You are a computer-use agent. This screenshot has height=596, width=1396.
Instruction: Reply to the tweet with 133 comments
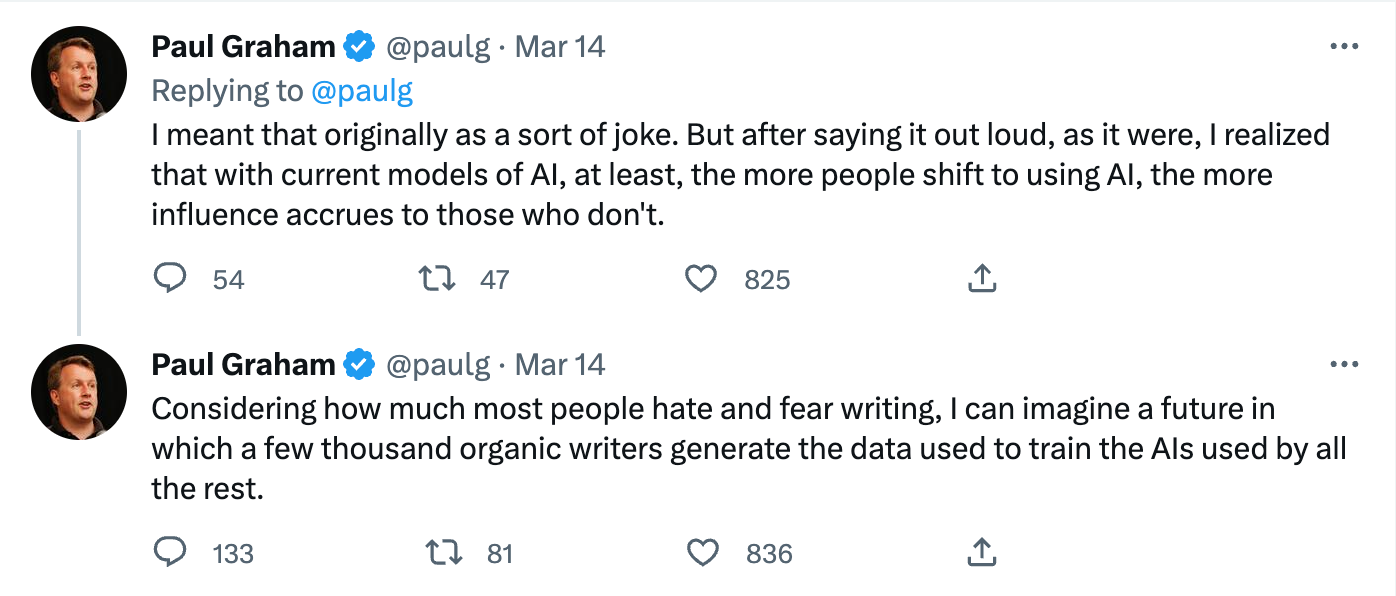tap(171, 552)
